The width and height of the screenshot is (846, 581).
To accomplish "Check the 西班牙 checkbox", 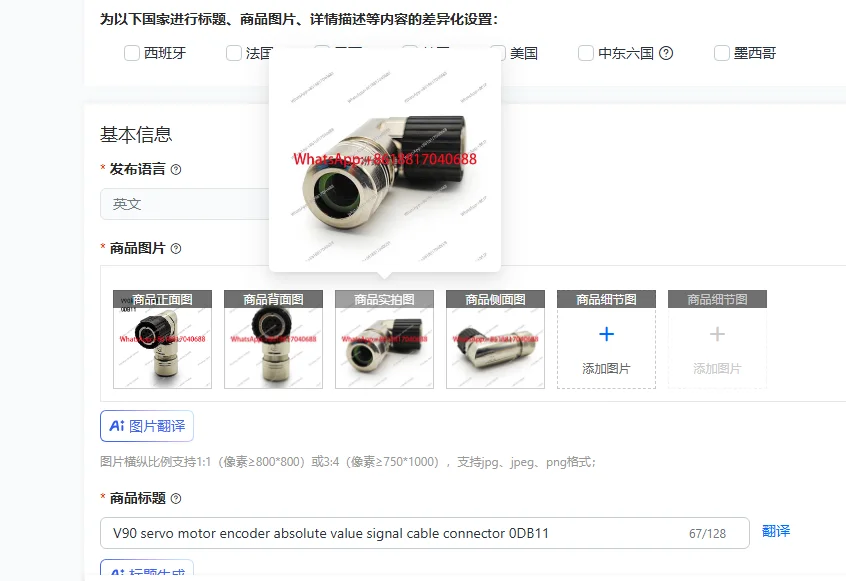I will point(132,53).
